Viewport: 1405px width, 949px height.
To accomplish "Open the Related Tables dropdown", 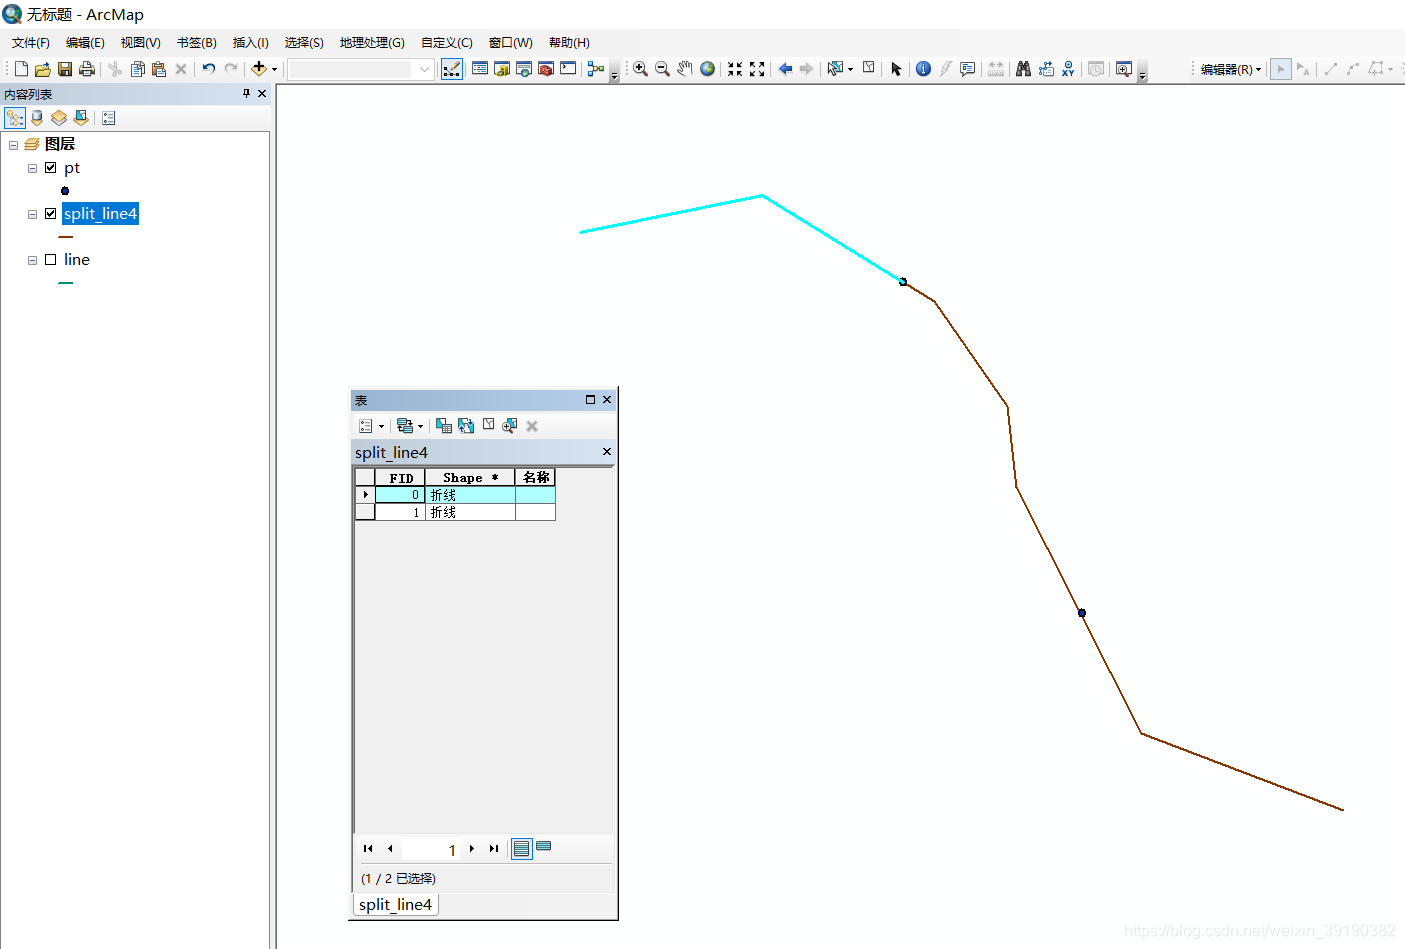I will [410, 426].
